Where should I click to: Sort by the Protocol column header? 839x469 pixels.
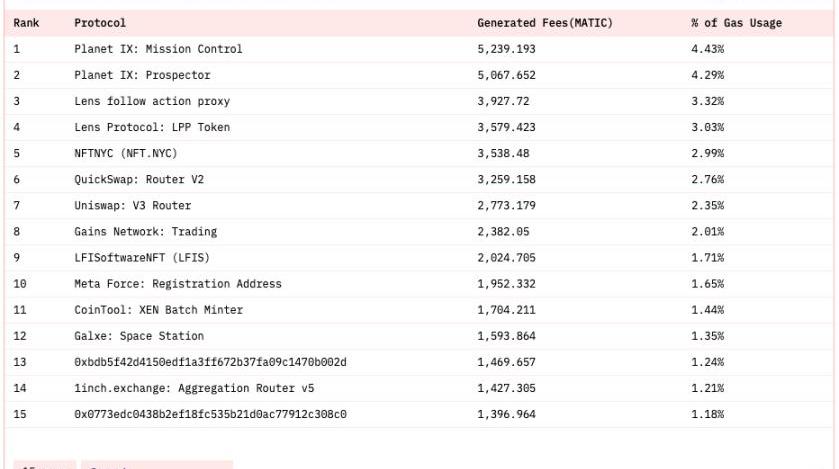pyautogui.click(x=100, y=23)
